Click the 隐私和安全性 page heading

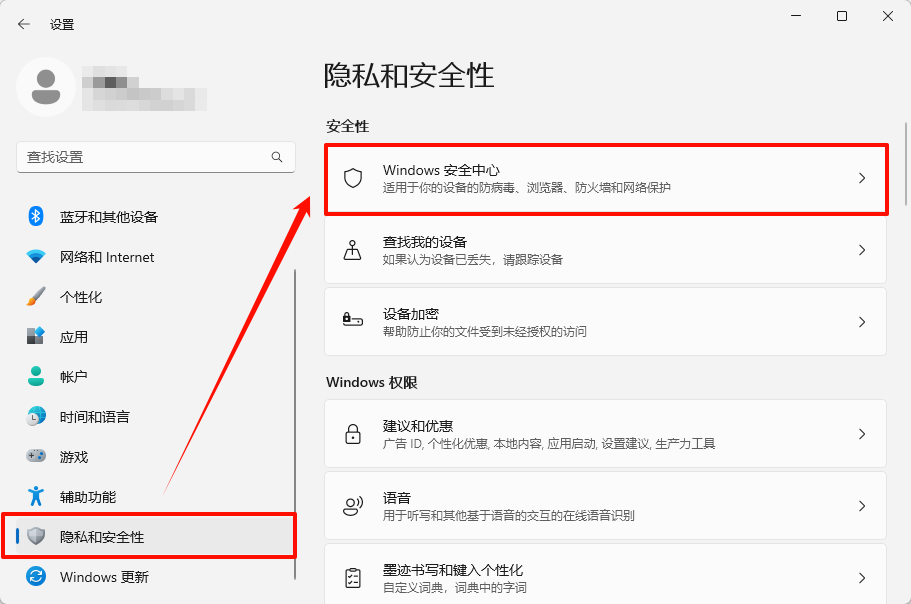tap(409, 76)
